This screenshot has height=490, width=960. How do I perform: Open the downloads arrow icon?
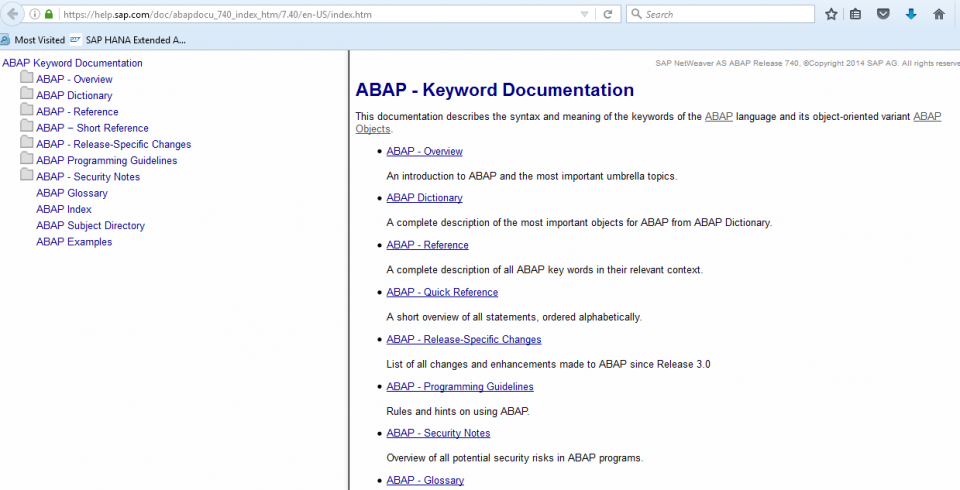click(x=911, y=14)
